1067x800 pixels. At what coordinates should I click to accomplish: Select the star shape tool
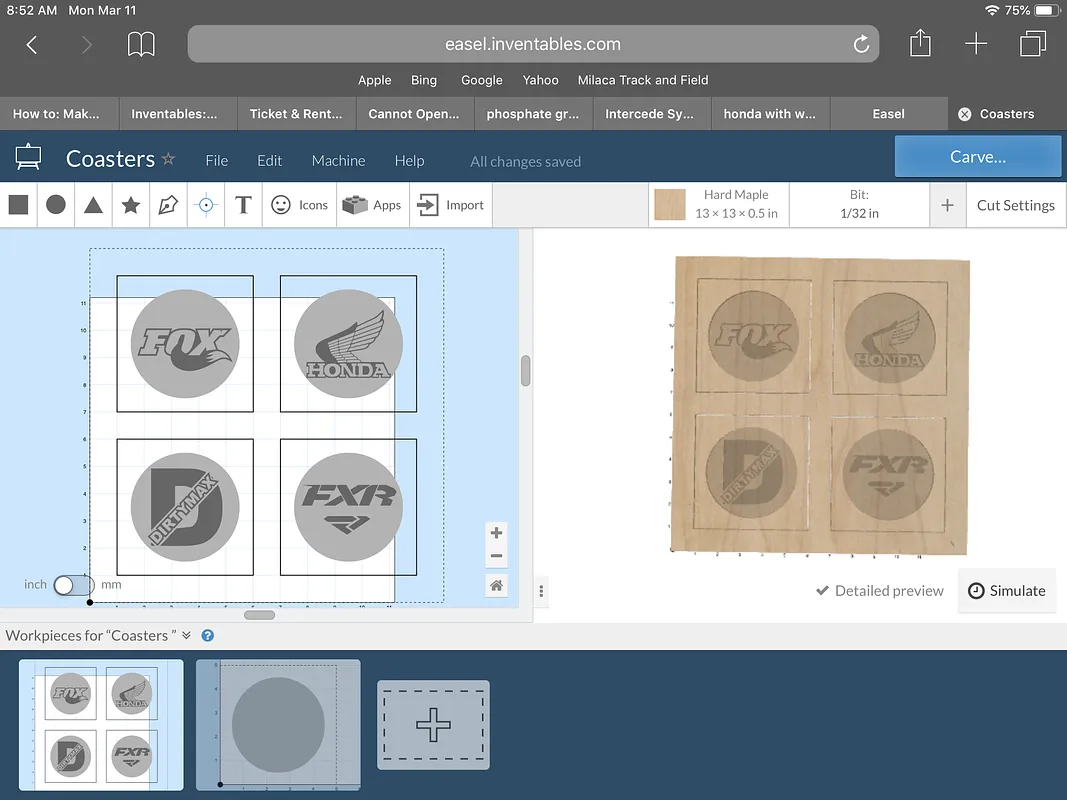coord(130,205)
